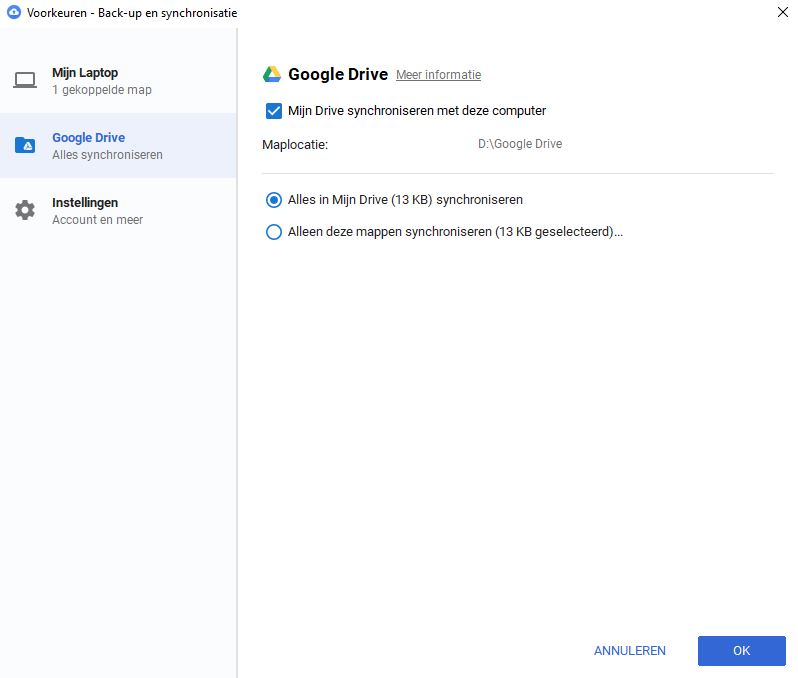Switch to the Instellingen tab
Image resolution: width=798 pixels, height=678 pixels.
coord(85,203)
